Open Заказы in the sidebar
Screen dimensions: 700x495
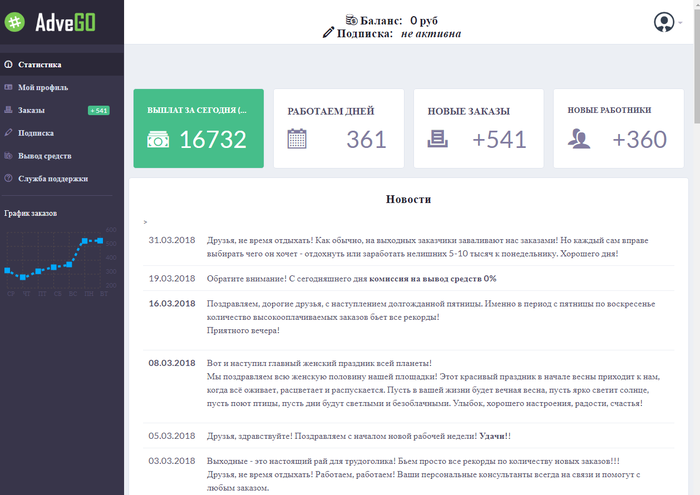coord(31,110)
